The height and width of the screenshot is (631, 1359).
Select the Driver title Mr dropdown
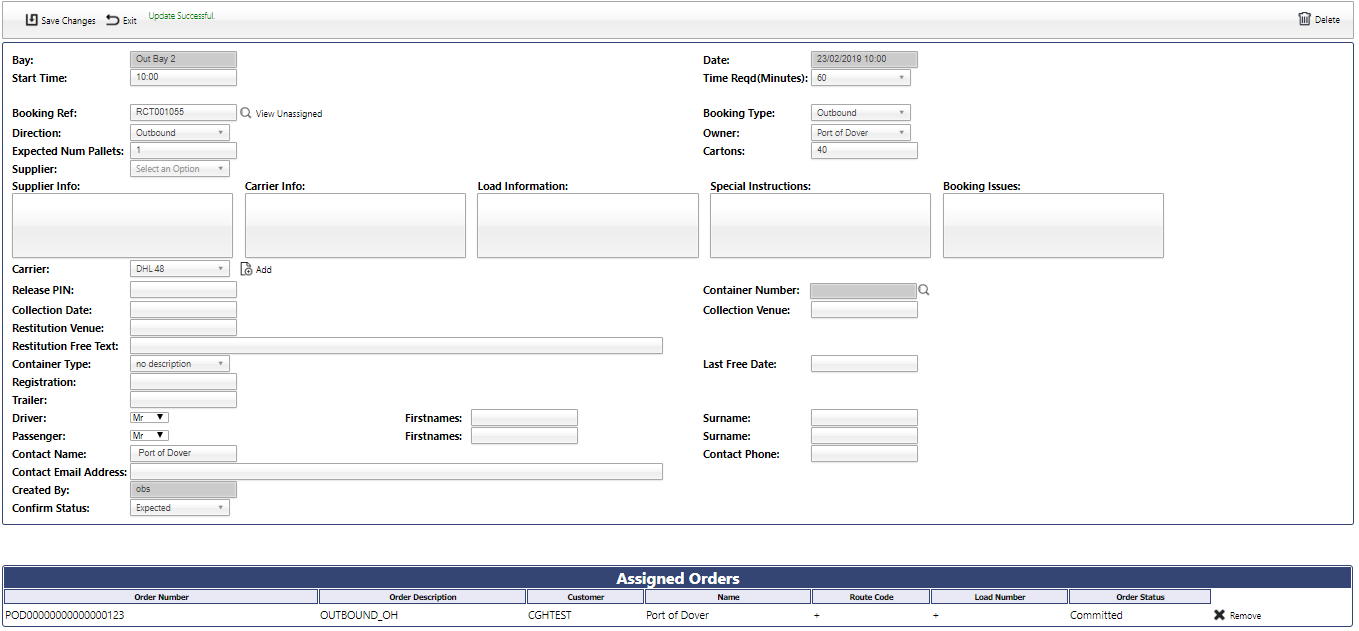pos(150,418)
